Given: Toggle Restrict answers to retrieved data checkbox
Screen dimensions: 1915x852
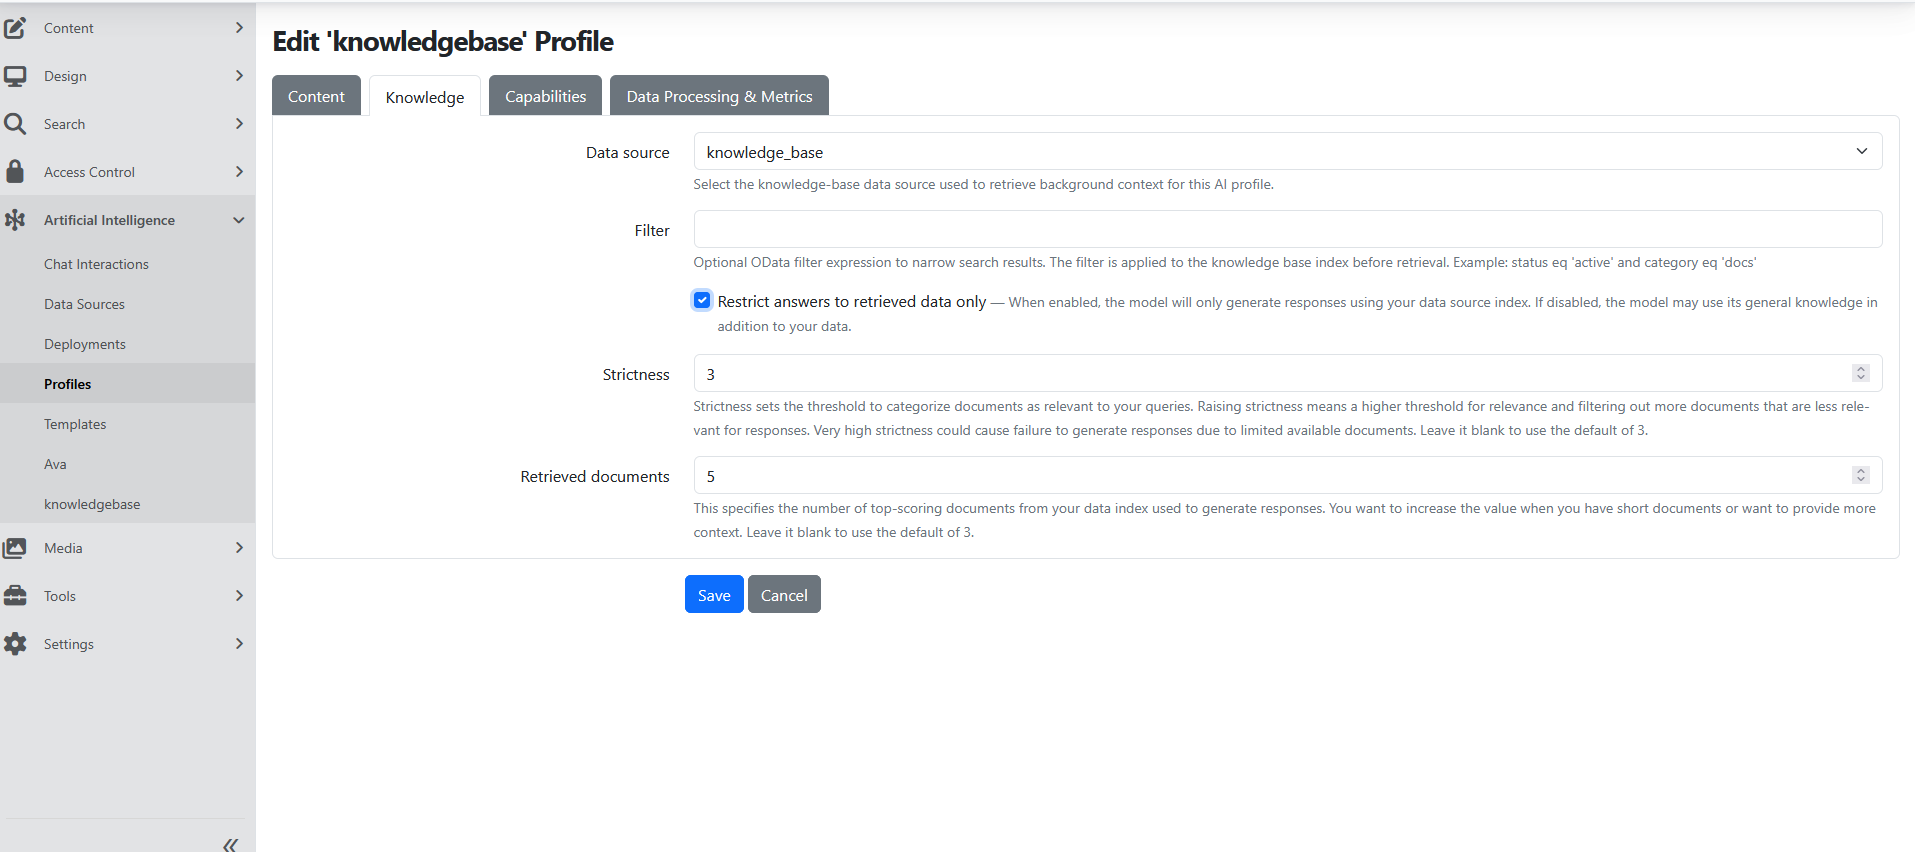Looking at the screenshot, I should click(702, 300).
